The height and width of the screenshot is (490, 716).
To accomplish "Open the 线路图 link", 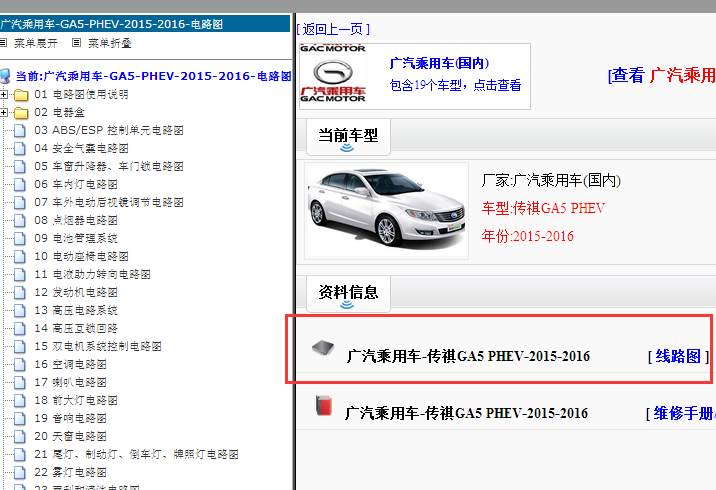I will coord(678,356).
